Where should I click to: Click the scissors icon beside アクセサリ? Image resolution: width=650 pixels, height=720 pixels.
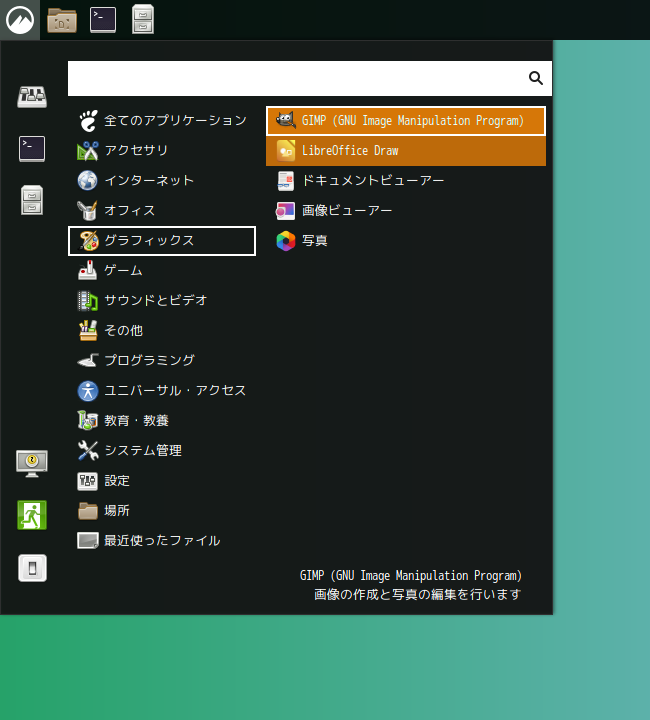[x=87, y=151]
